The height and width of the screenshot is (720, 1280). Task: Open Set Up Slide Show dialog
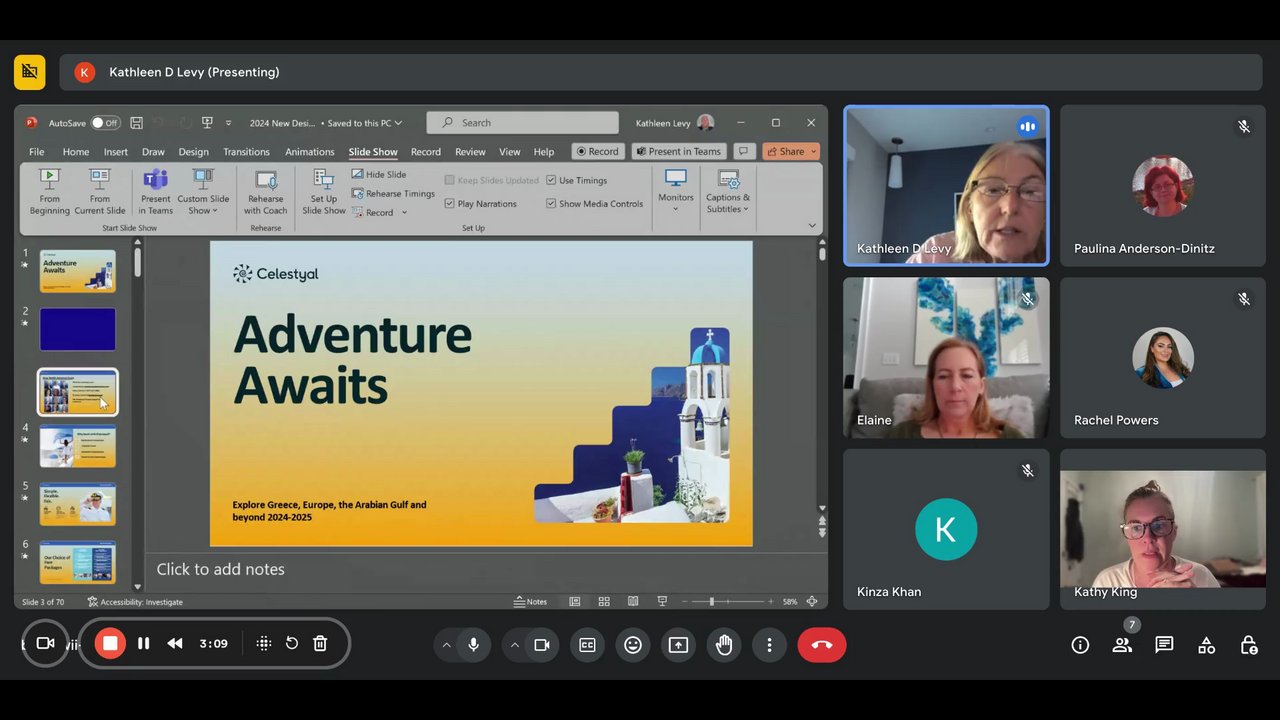324,191
